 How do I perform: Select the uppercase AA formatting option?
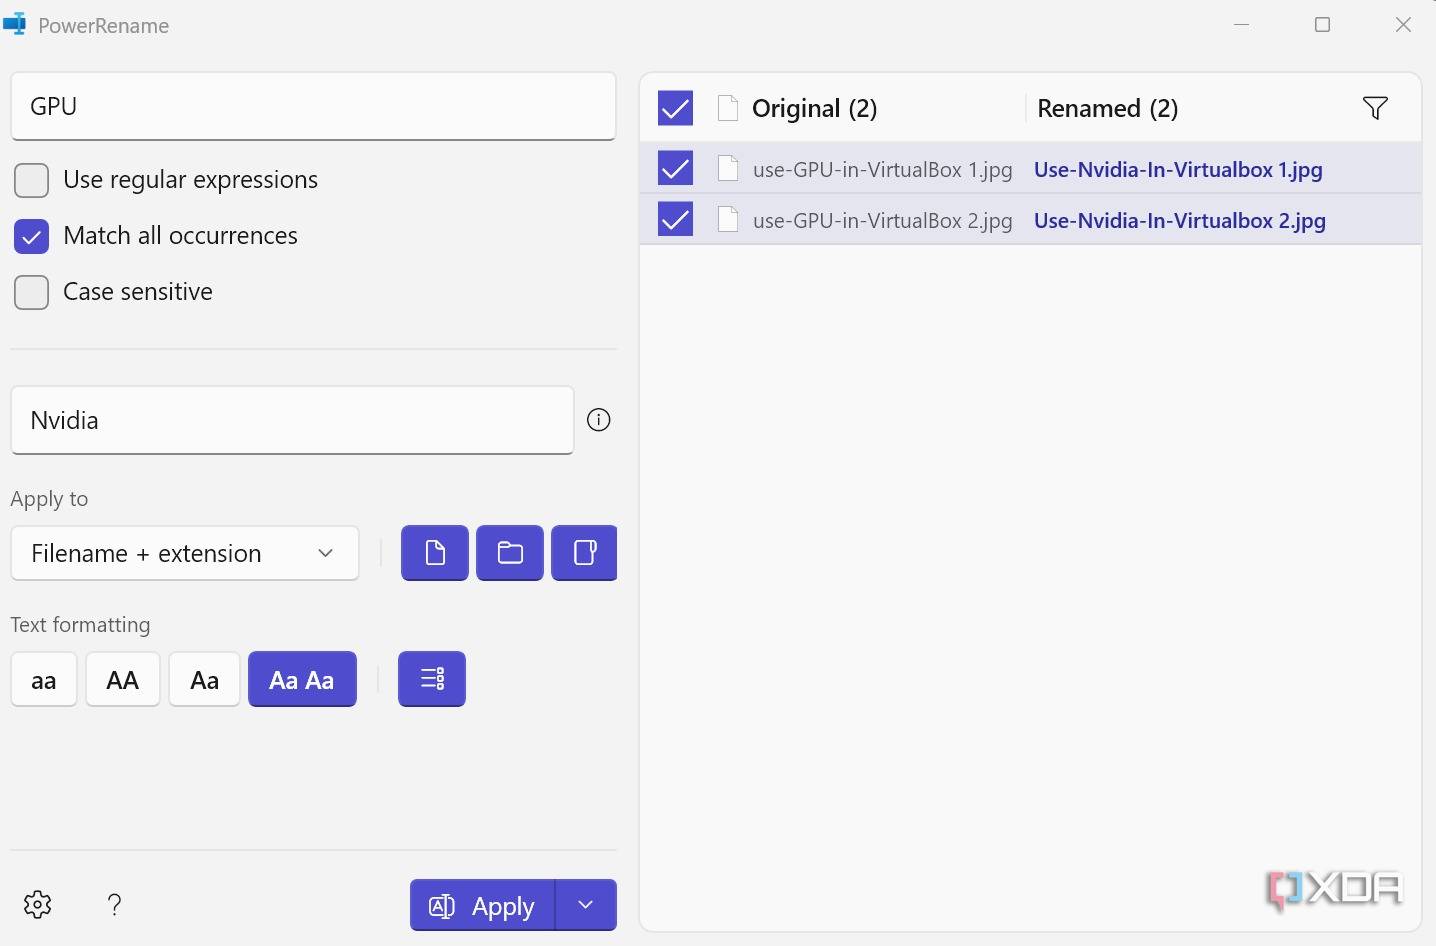pyautogui.click(x=123, y=680)
